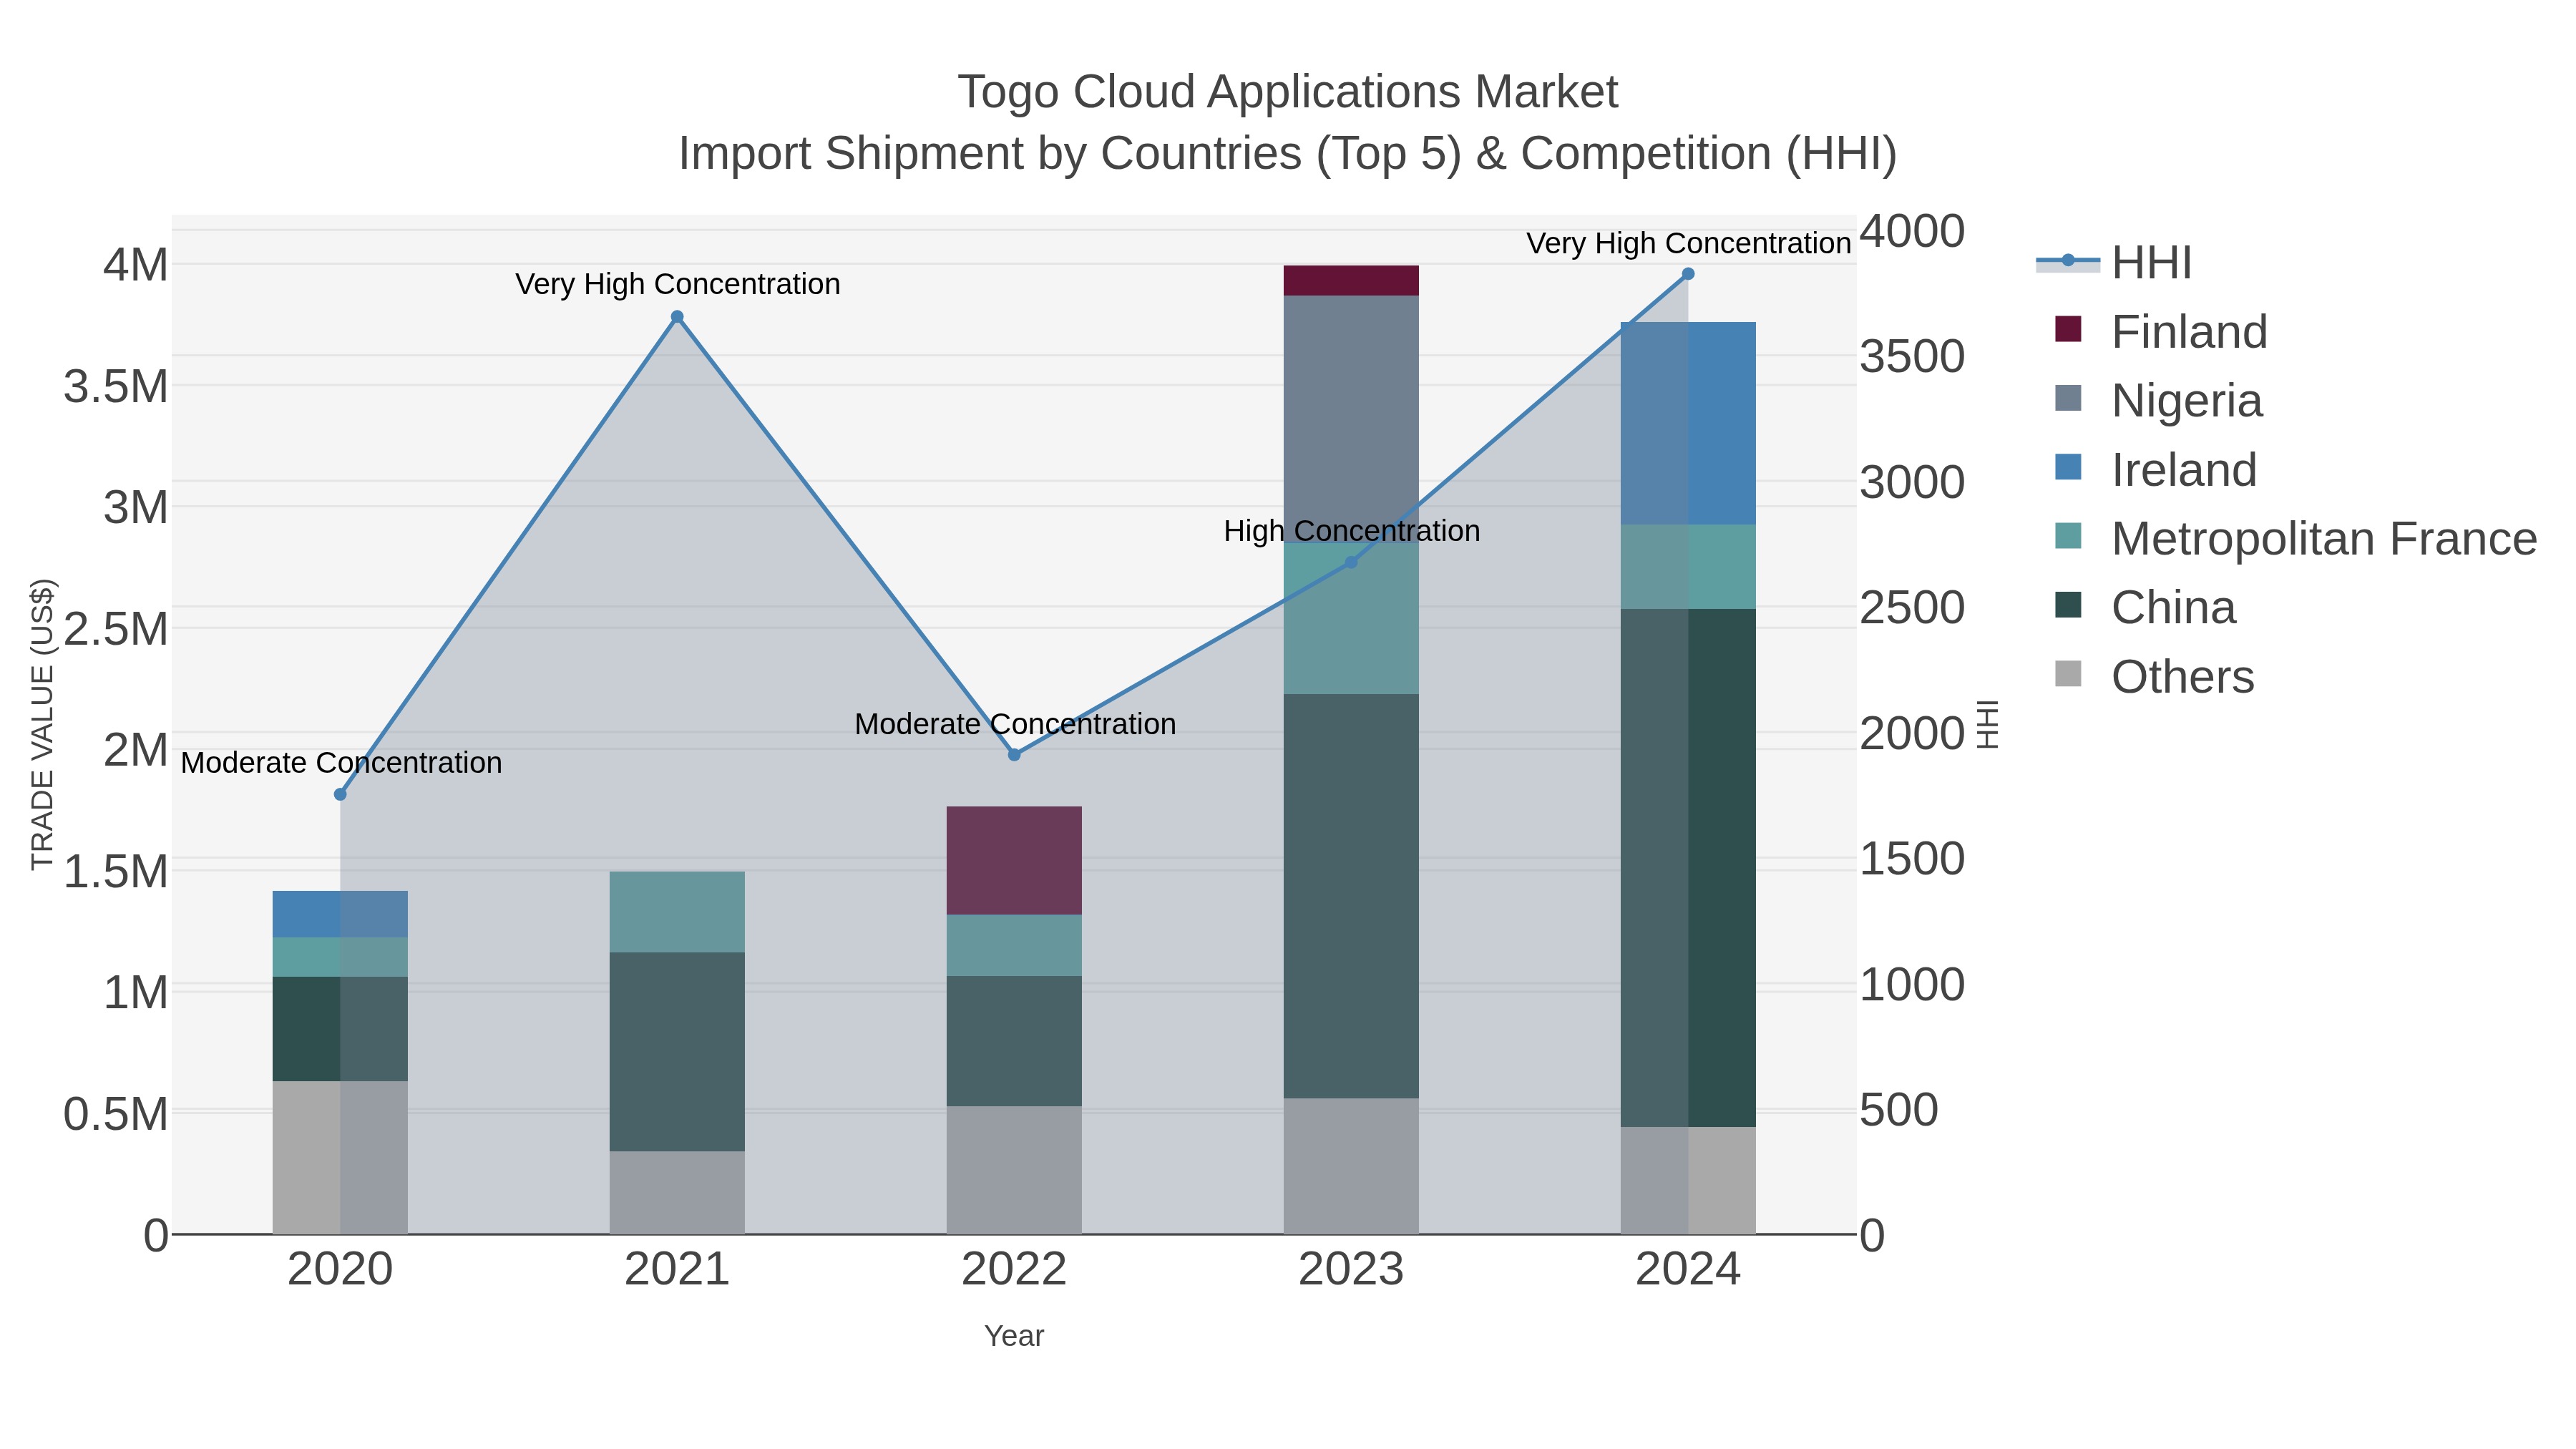Click the Others segment in 2022 bar
The height and width of the screenshot is (1449, 2576).
pyautogui.click(x=1014, y=1170)
